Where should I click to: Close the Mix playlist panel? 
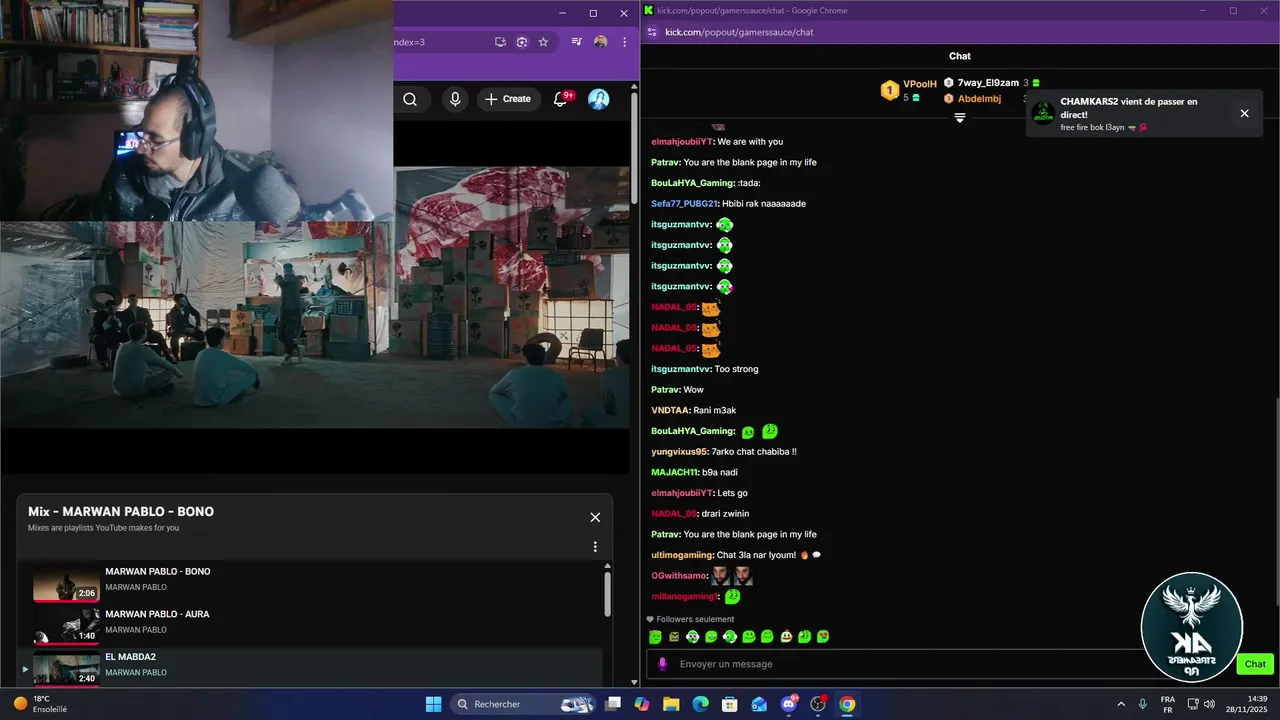click(x=595, y=517)
